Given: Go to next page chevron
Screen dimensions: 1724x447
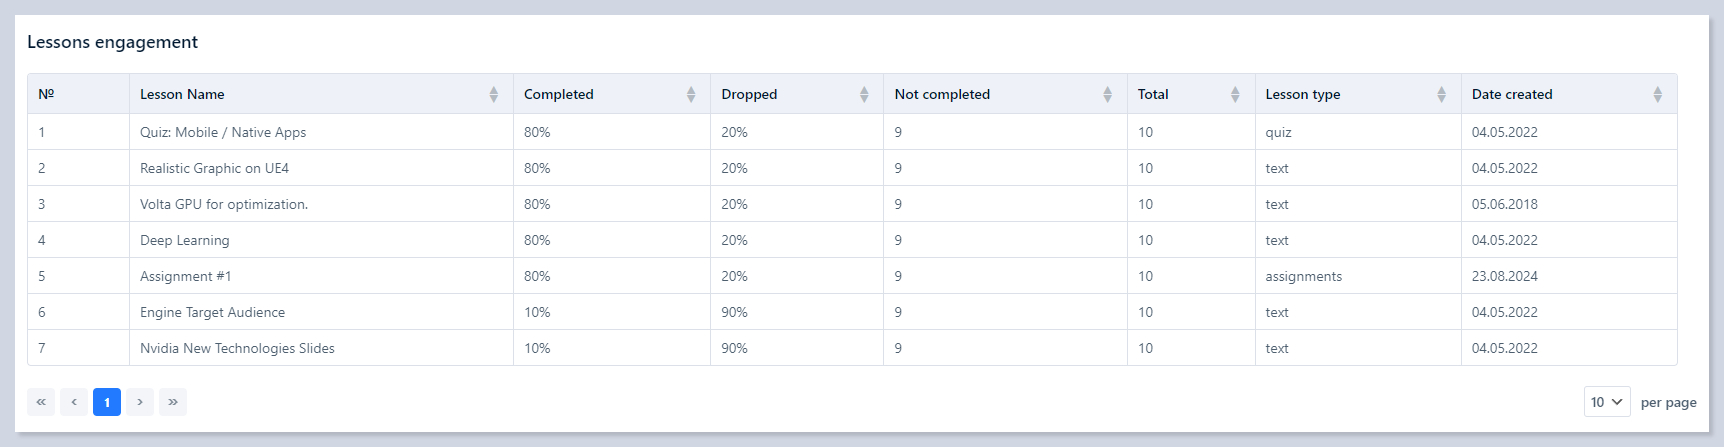Looking at the screenshot, I should coord(140,402).
